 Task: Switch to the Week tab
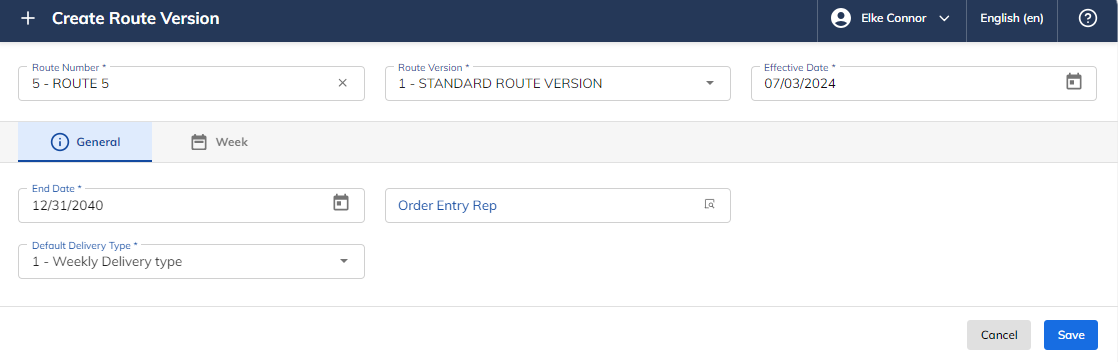[219, 142]
